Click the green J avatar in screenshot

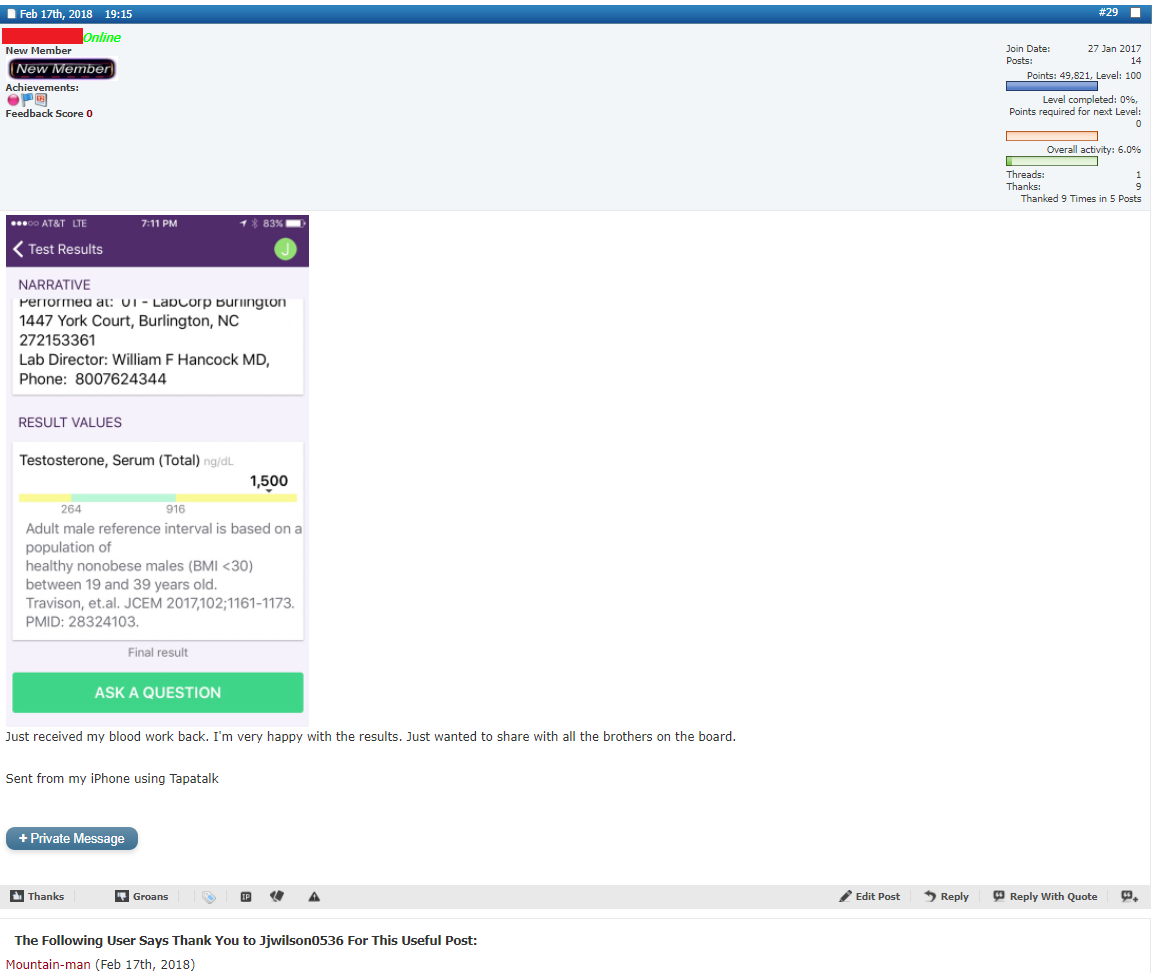pos(285,249)
